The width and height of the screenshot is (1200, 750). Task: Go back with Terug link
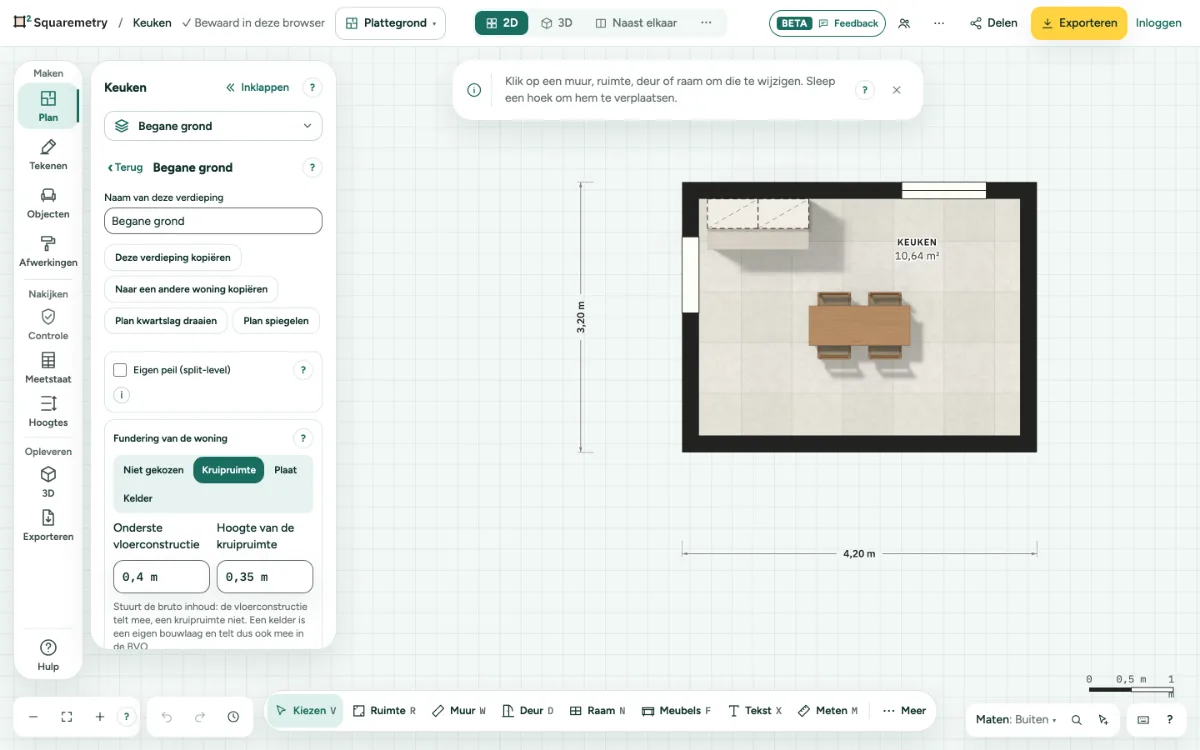click(125, 168)
